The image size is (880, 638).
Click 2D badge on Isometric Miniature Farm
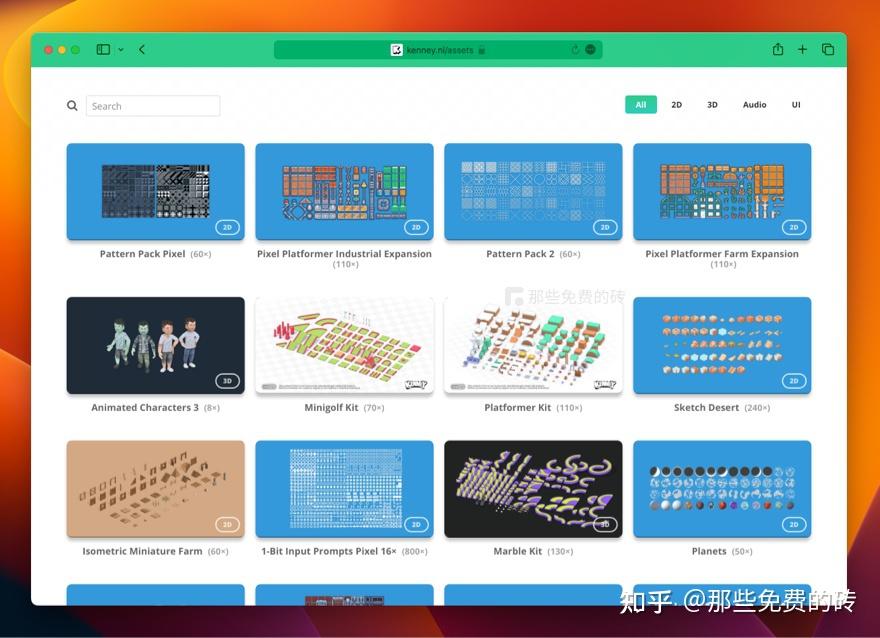pyautogui.click(x=227, y=525)
